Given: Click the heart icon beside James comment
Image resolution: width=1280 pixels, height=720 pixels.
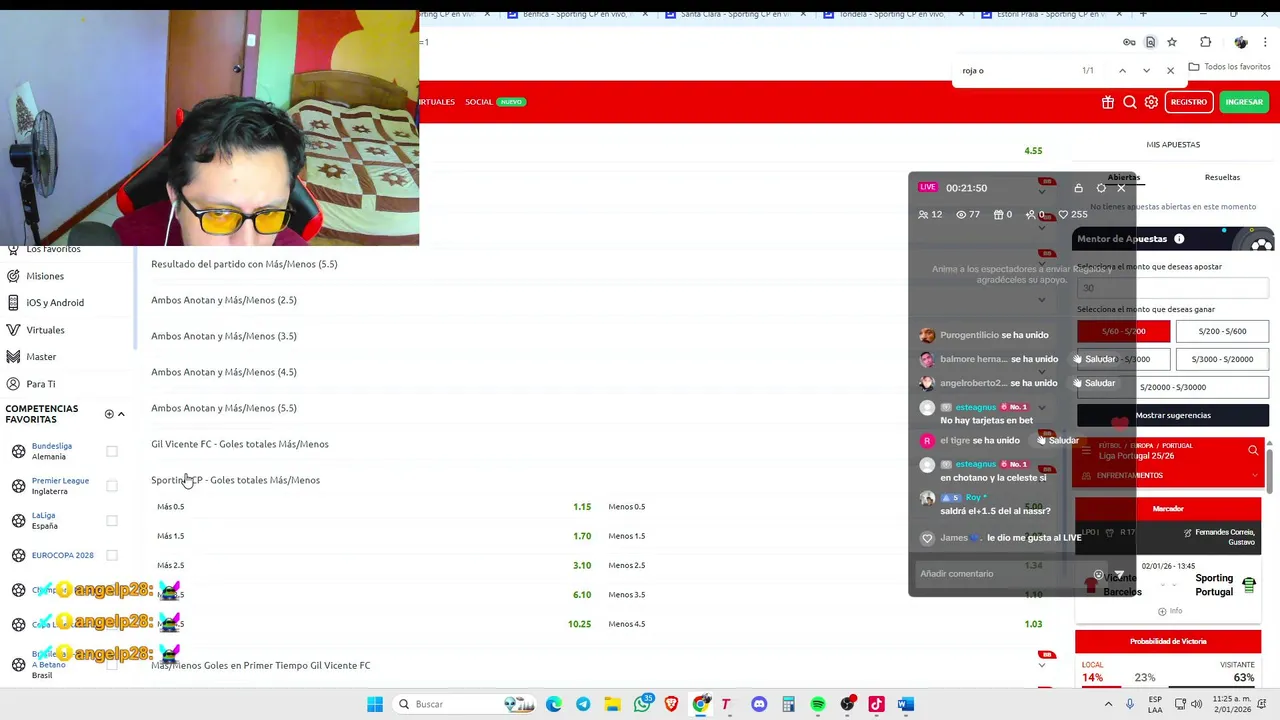Looking at the screenshot, I should pos(927,538).
